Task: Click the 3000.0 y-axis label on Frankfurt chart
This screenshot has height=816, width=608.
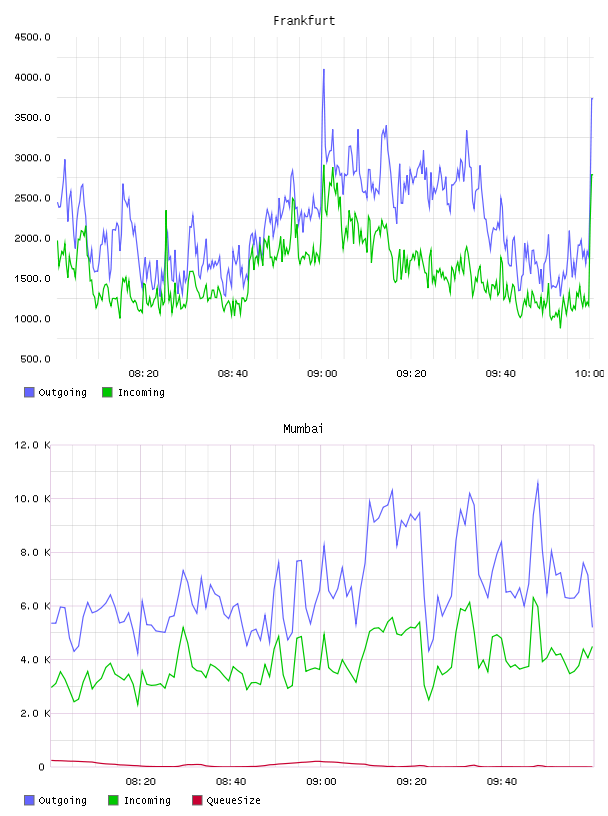Action: (32, 158)
